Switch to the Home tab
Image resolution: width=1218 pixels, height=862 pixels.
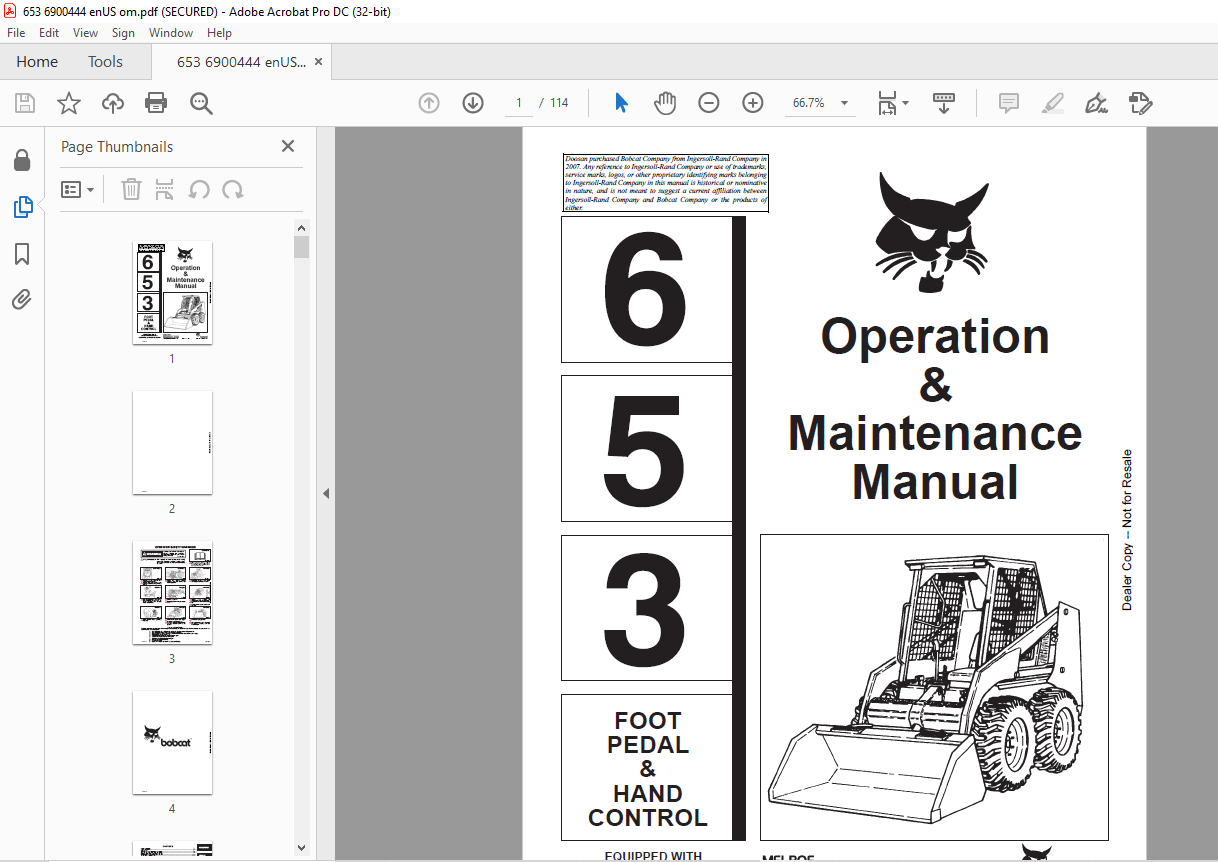point(37,62)
